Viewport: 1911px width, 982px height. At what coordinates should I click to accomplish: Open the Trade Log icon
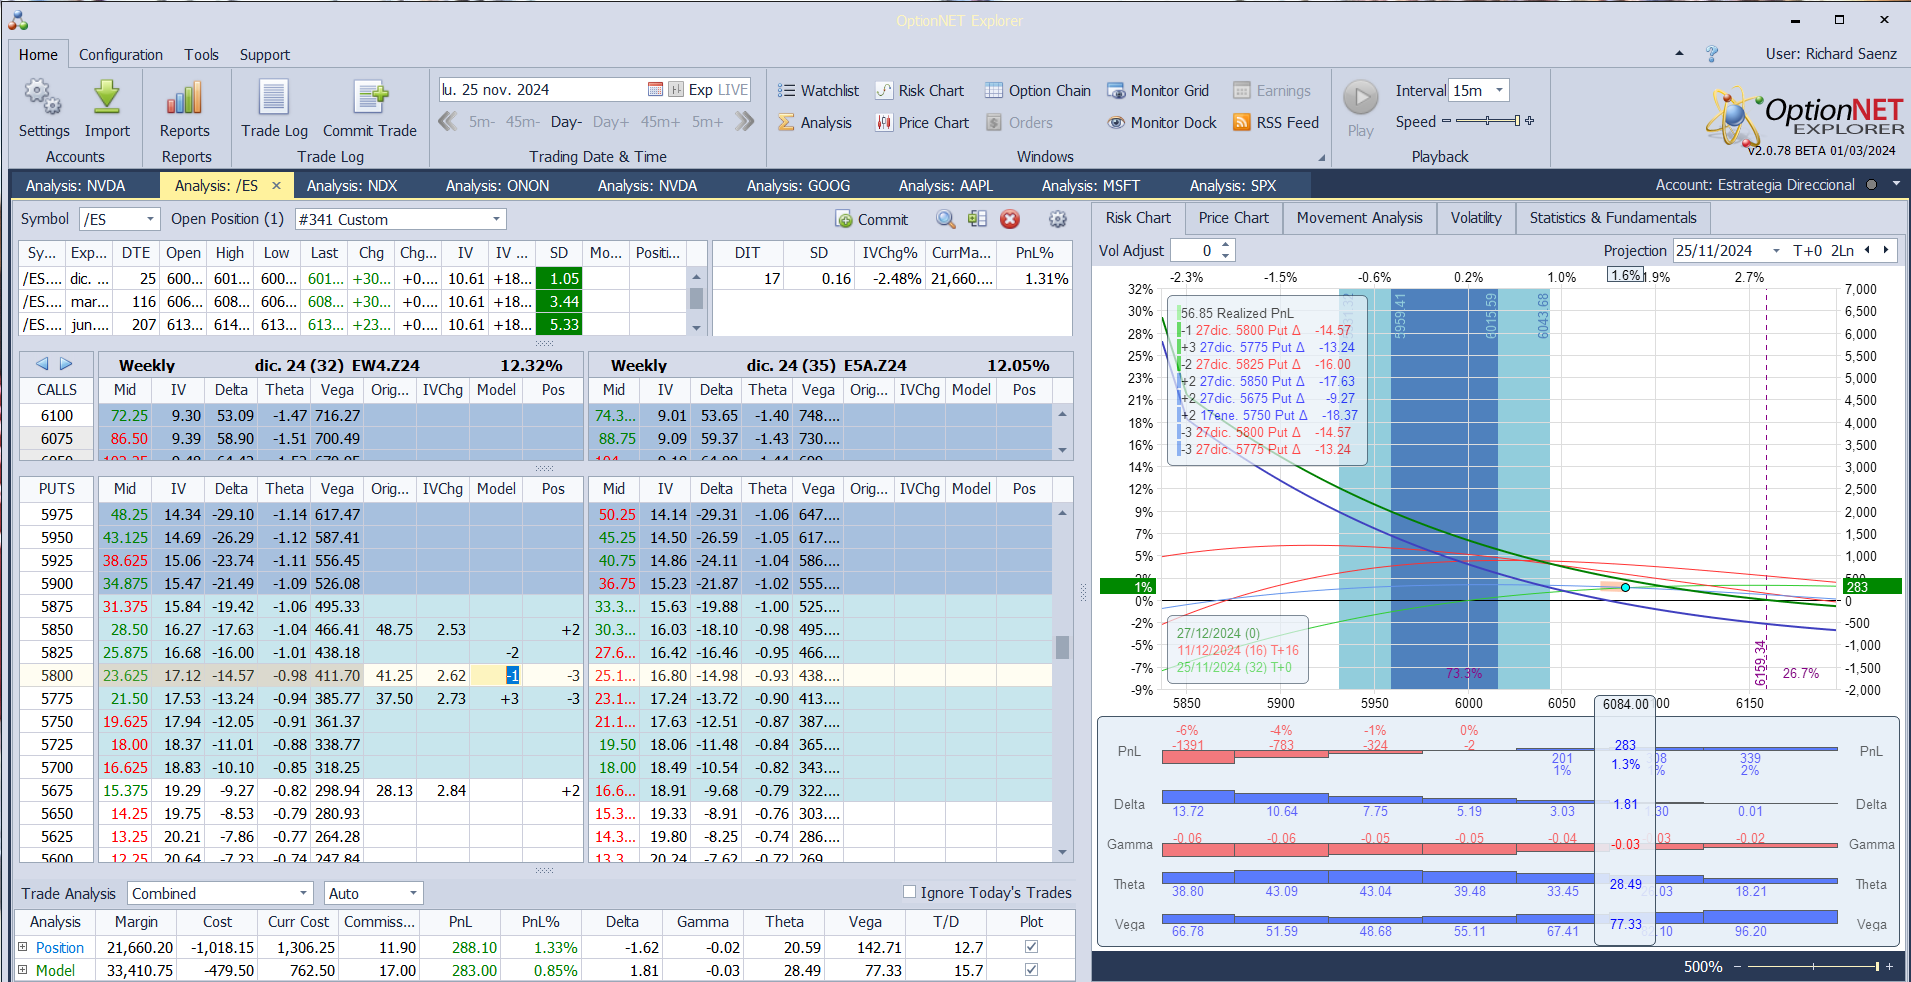coord(274,98)
